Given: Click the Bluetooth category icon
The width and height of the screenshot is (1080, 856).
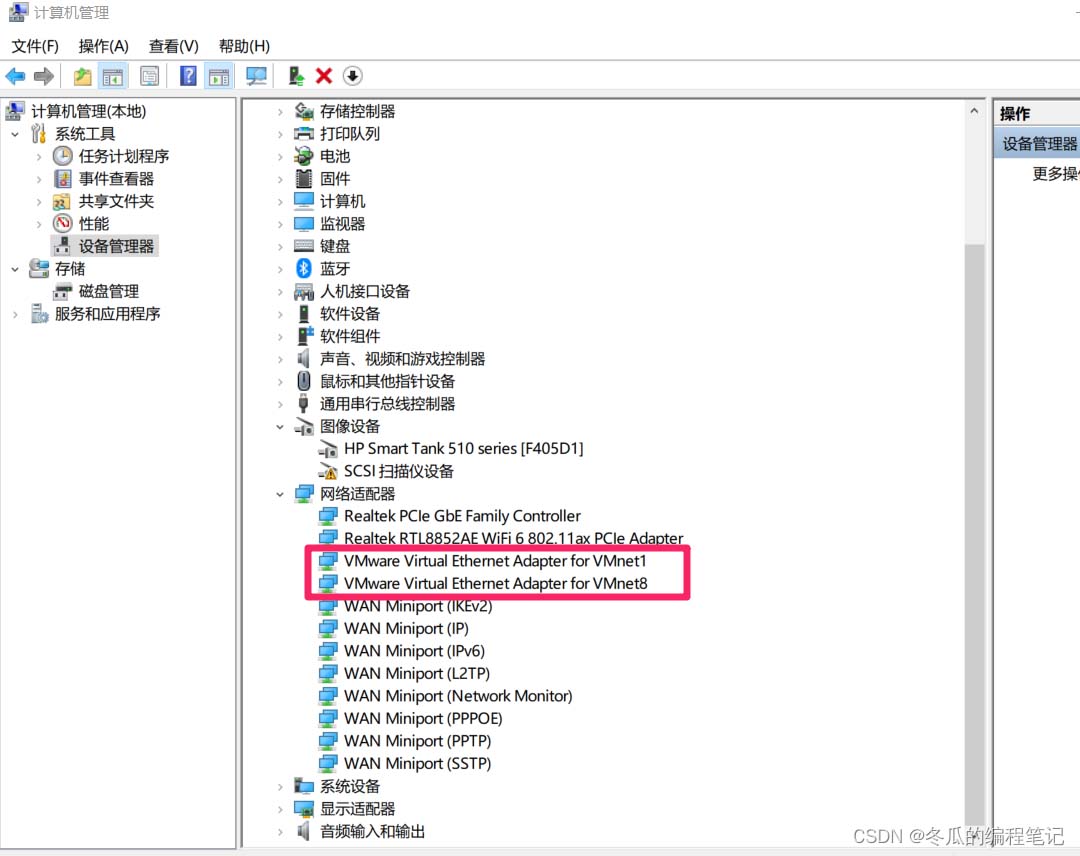Looking at the screenshot, I should click(x=304, y=269).
